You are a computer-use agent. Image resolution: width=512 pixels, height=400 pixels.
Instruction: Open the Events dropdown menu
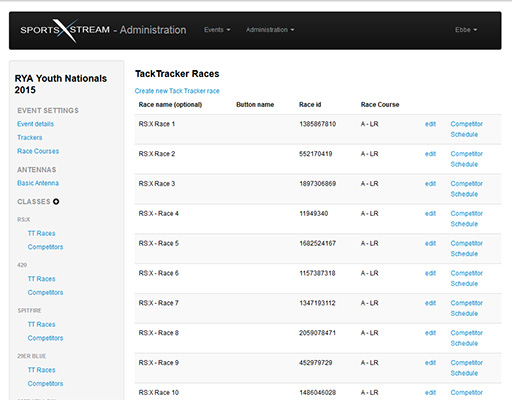pyautogui.click(x=217, y=30)
